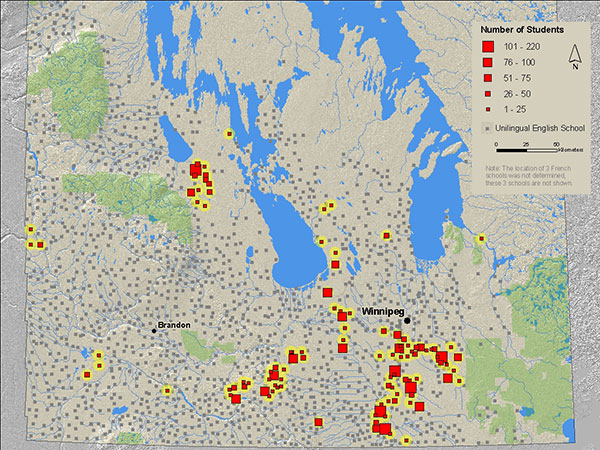Click the 1 - 25 students legend square
The width and height of the screenshot is (600, 450).
(488, 108)
